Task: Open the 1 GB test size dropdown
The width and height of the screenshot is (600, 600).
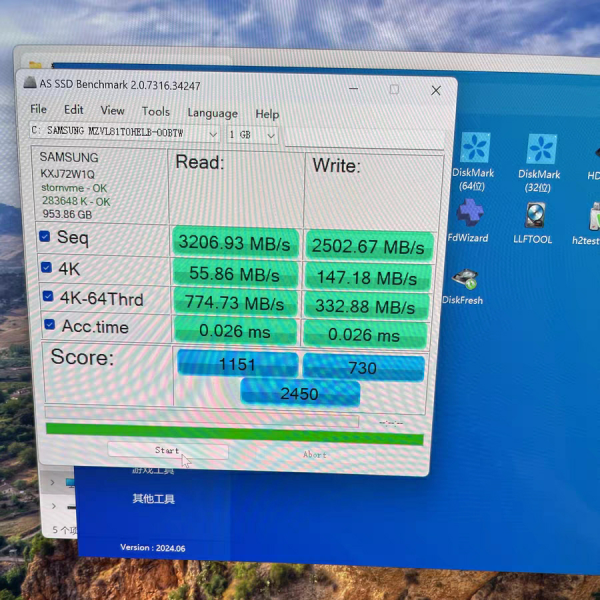Action: [x=270, y=135]
